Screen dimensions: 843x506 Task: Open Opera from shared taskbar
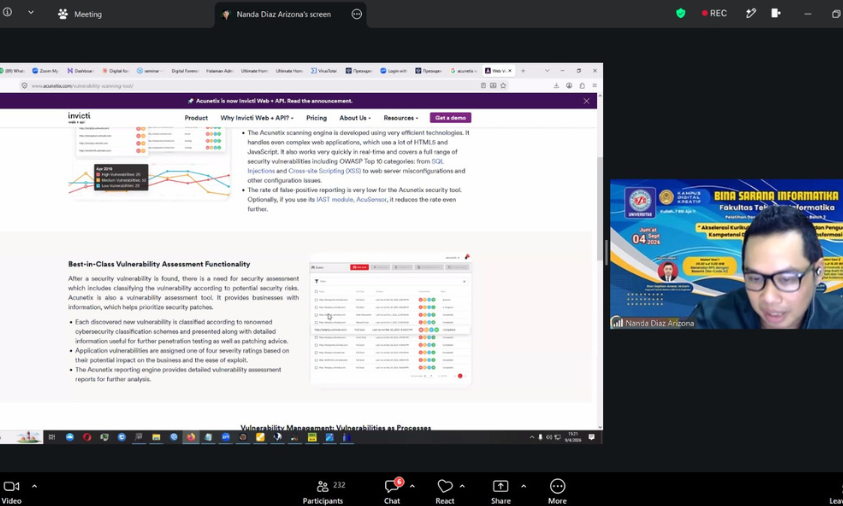[x=87, y=437]
